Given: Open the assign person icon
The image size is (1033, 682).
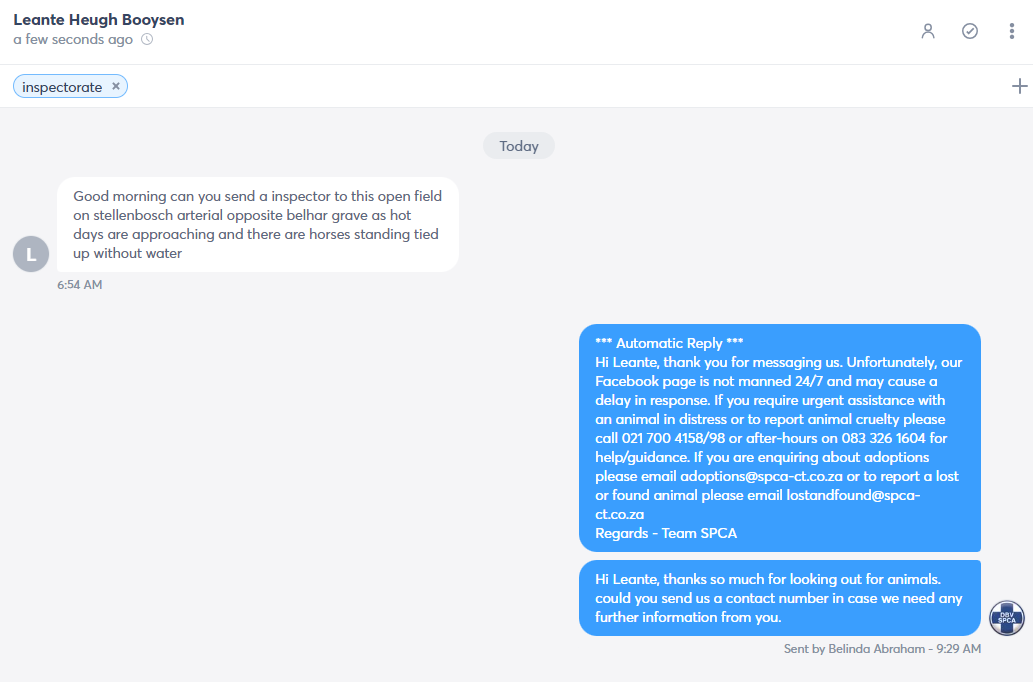Looking at the screenshot, I should [x=928, y=31].
